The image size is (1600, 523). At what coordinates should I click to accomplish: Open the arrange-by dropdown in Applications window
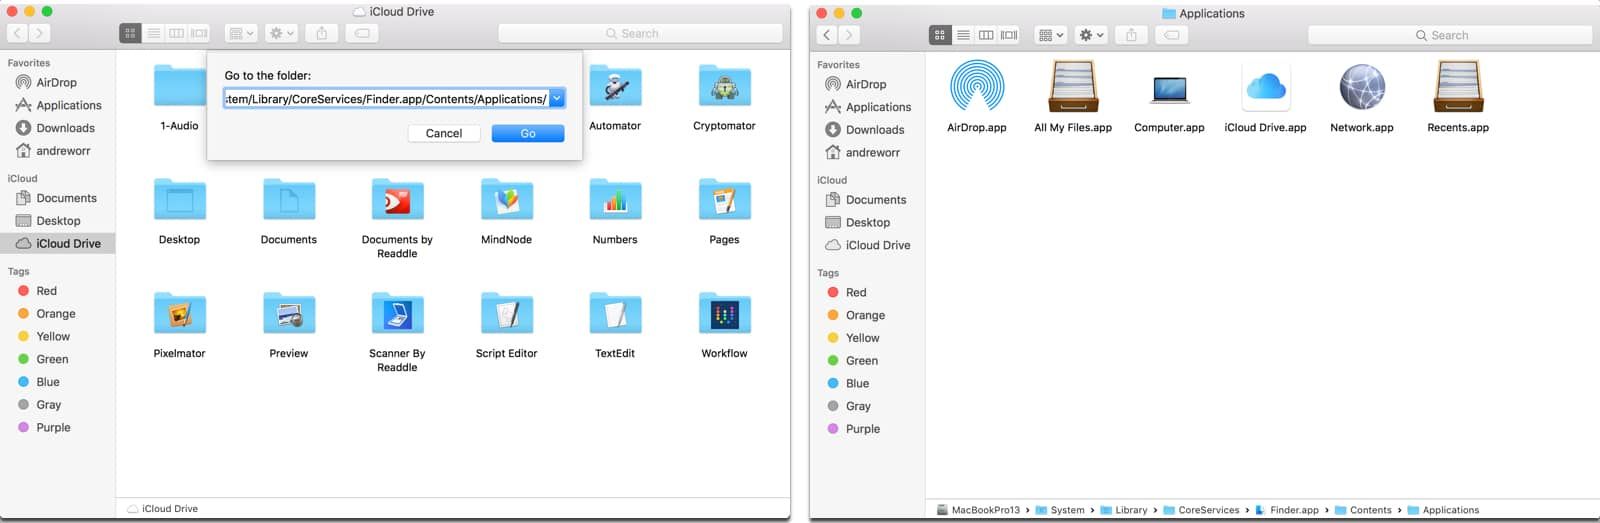(1051, 35)
